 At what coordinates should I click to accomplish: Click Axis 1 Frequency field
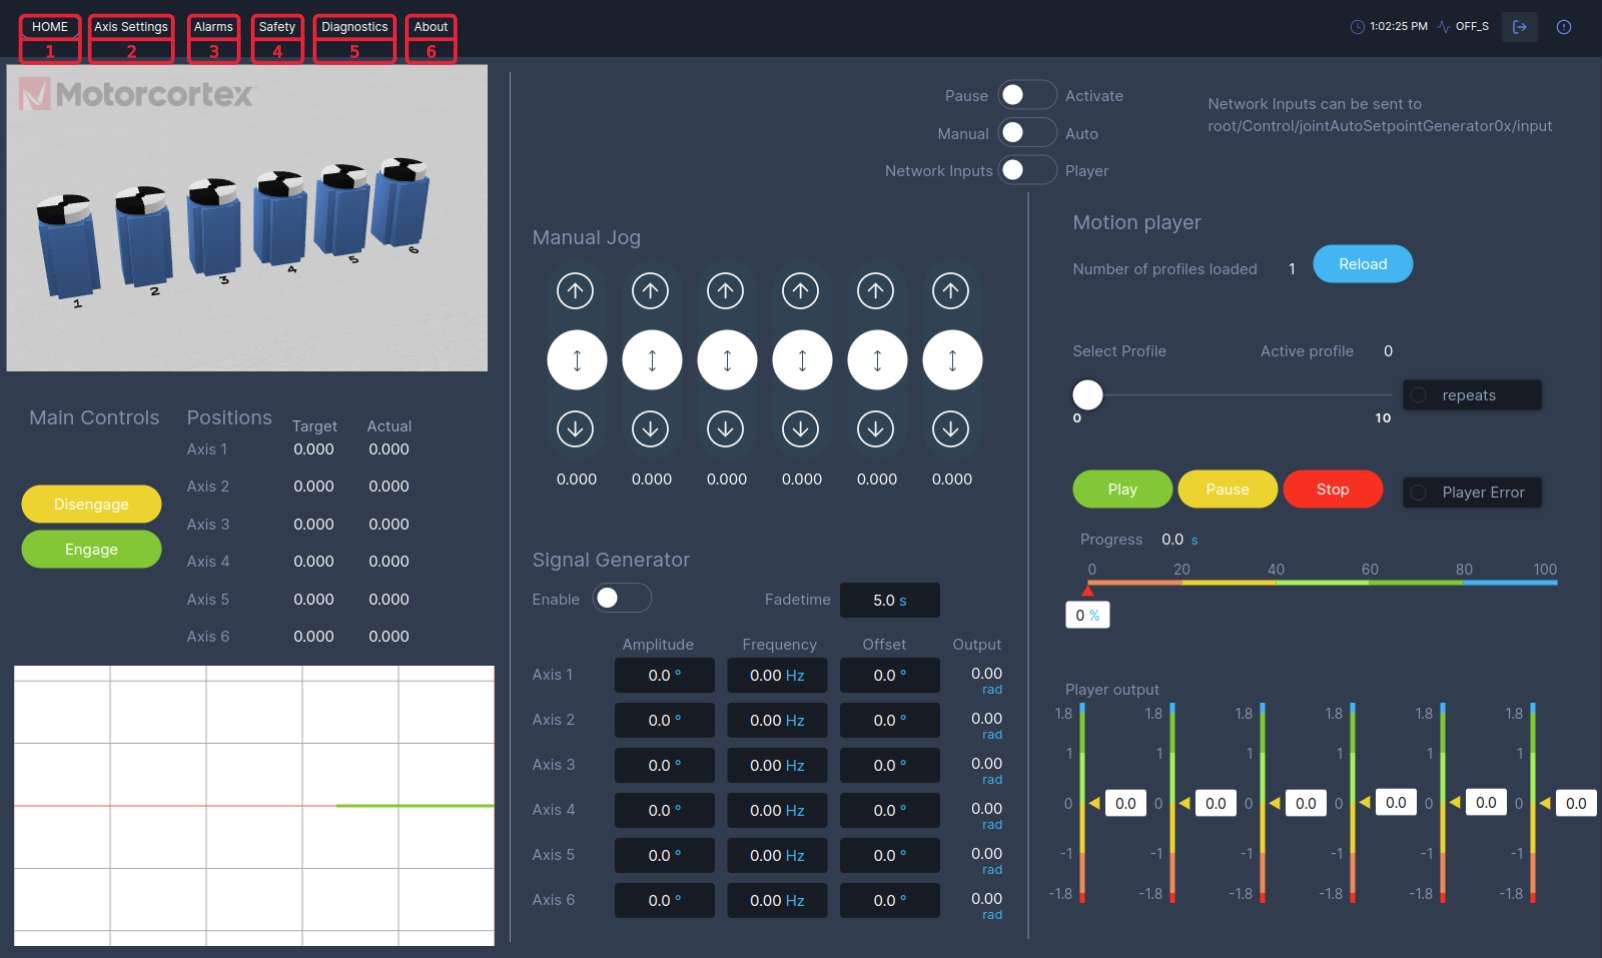[777, 675]
